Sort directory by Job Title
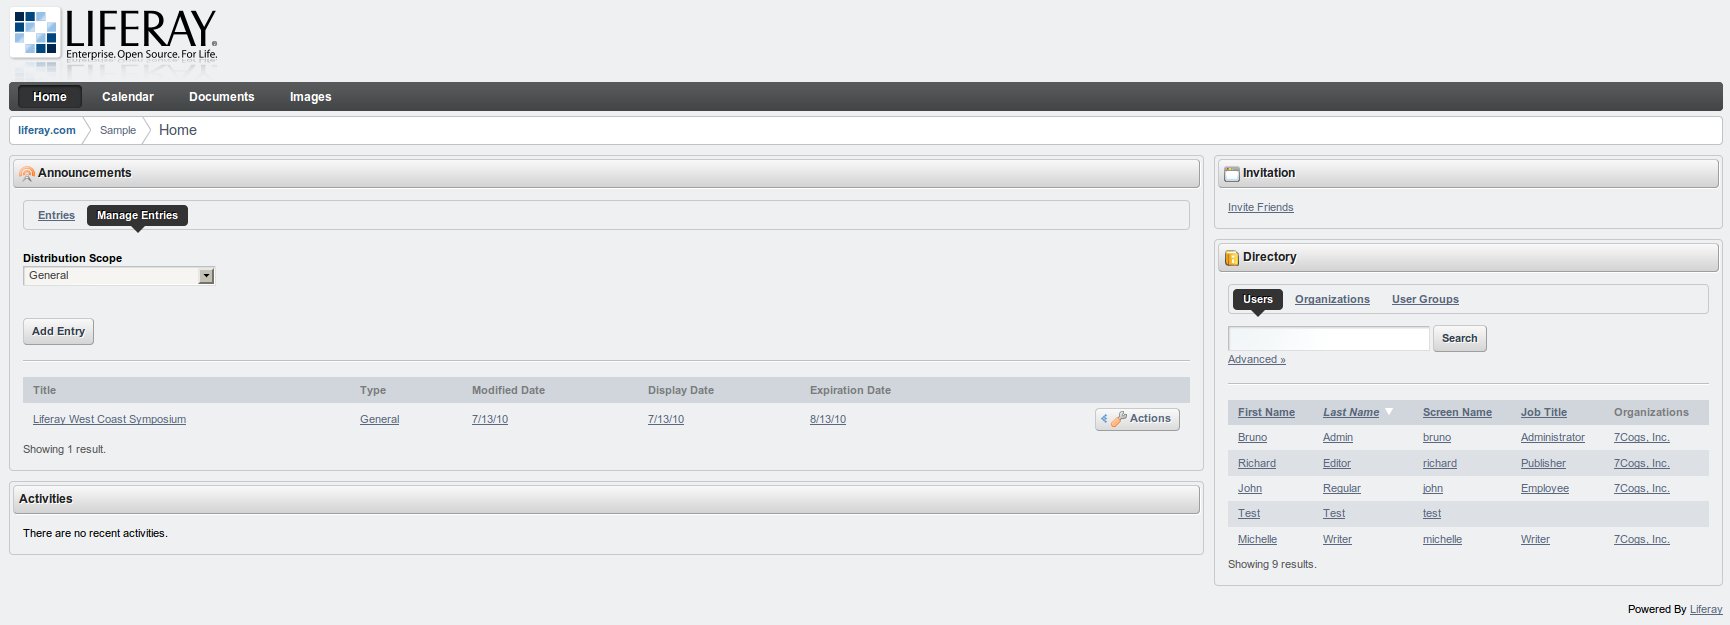The width and height of the screenshot is (1730, 625). (x=1544, y=412)
